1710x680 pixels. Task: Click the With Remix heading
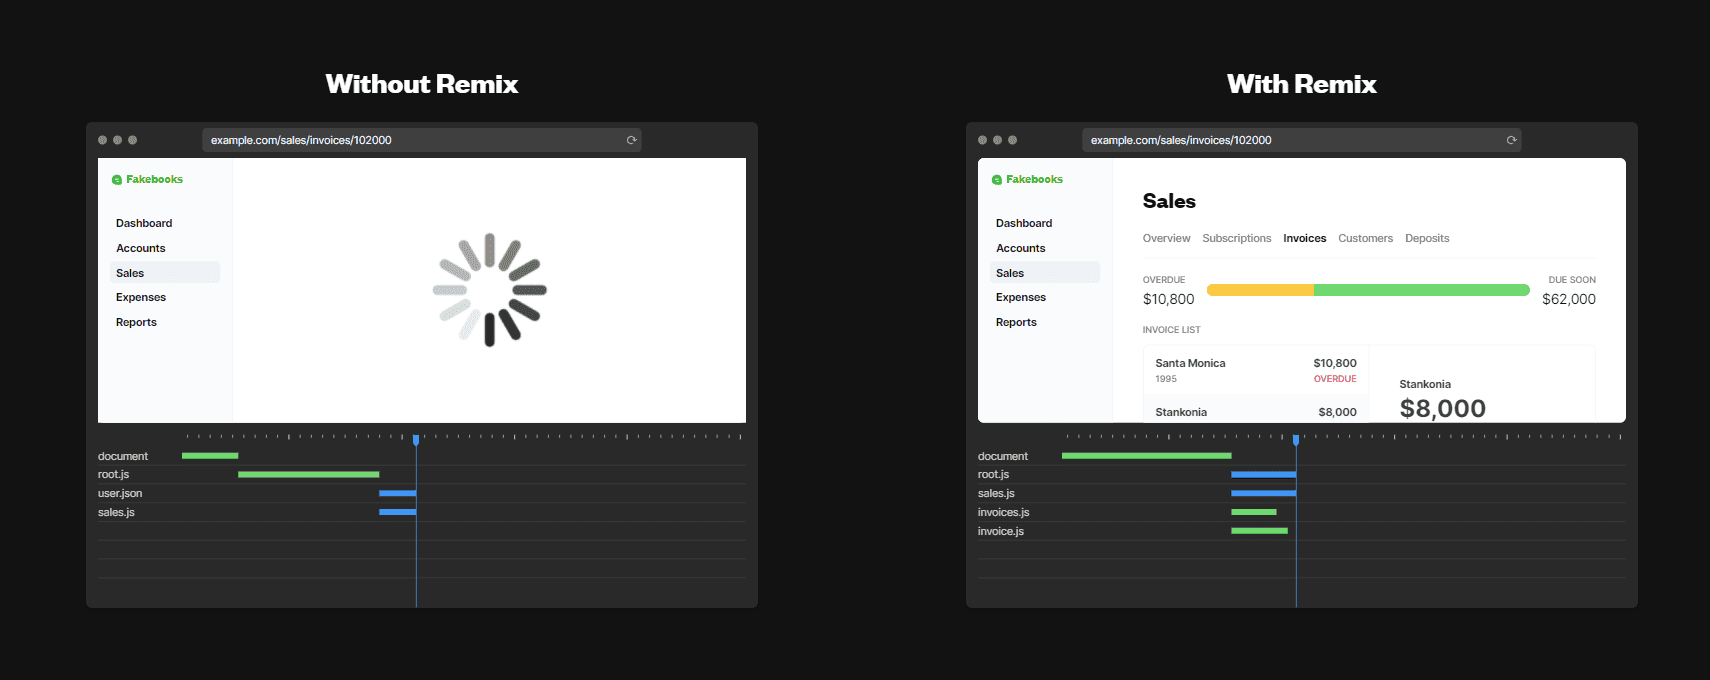(x=1302, y=84)
